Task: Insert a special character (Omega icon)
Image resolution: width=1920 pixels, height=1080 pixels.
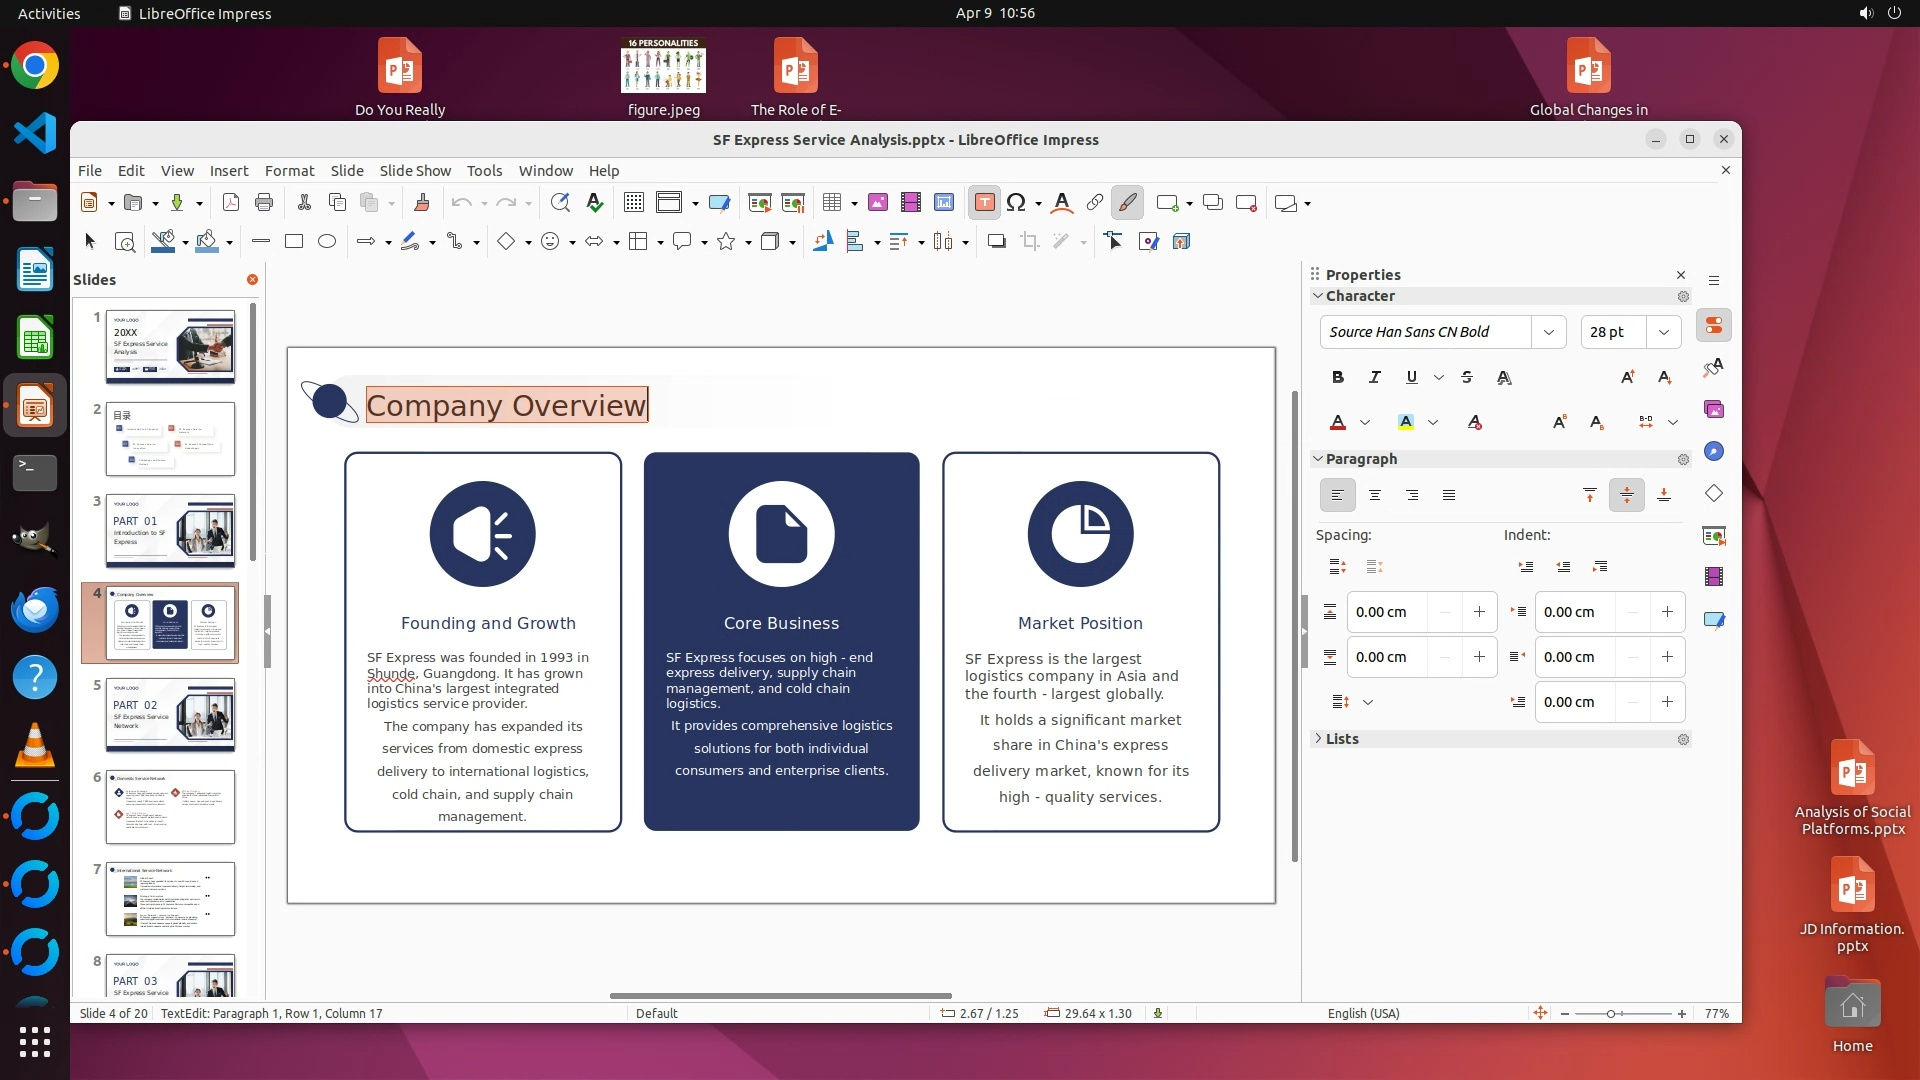Action: [1016, 203]
